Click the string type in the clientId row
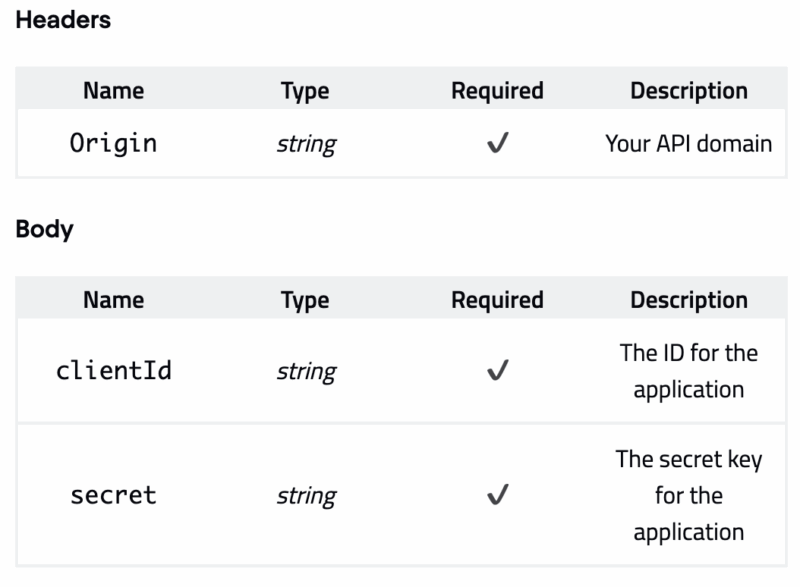The height and width of the screenshot is (587, 800). pyautogui.click(x=306, y=372)
